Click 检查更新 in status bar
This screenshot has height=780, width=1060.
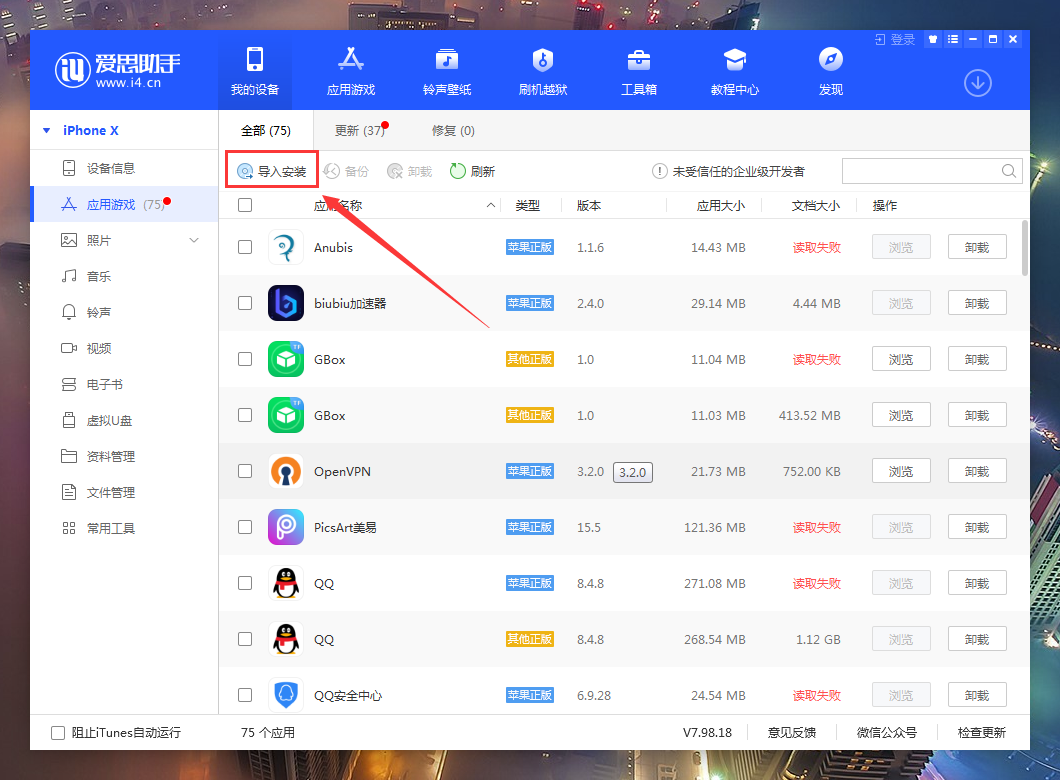[x=982, y=733]
